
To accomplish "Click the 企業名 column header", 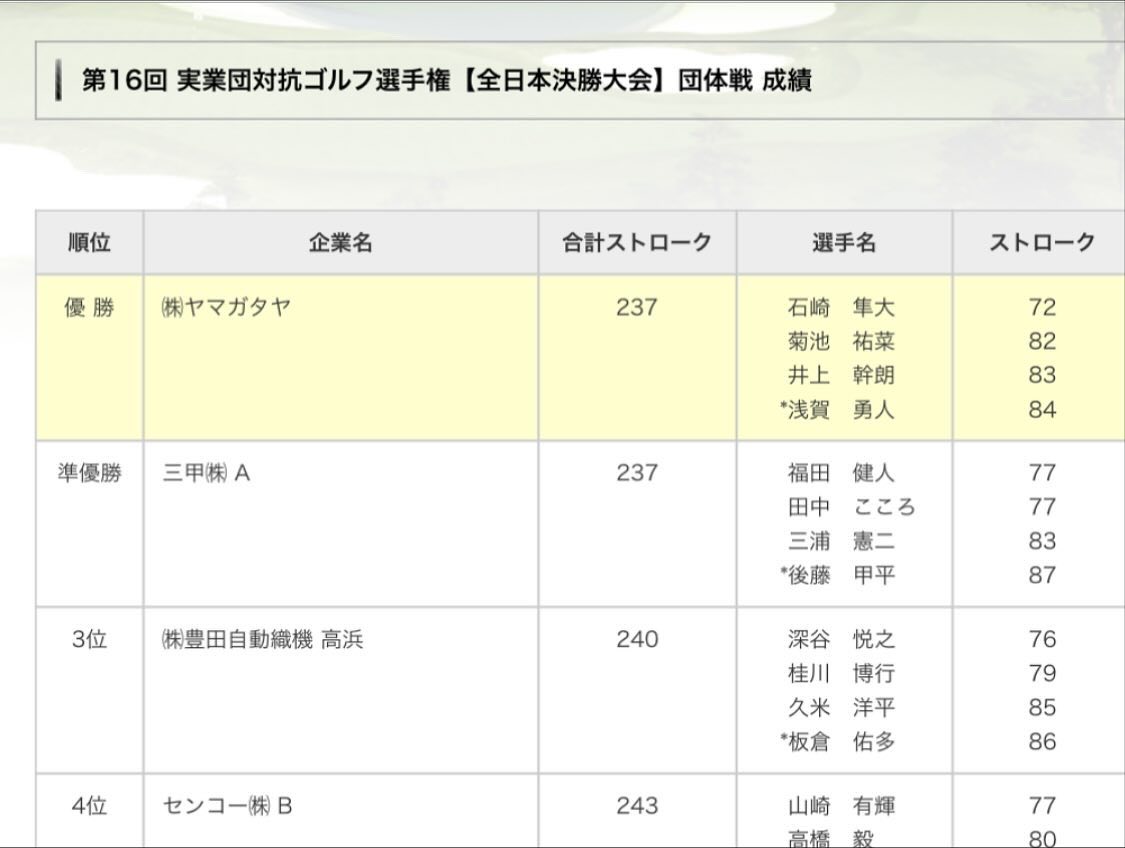I will pos(340,242).
